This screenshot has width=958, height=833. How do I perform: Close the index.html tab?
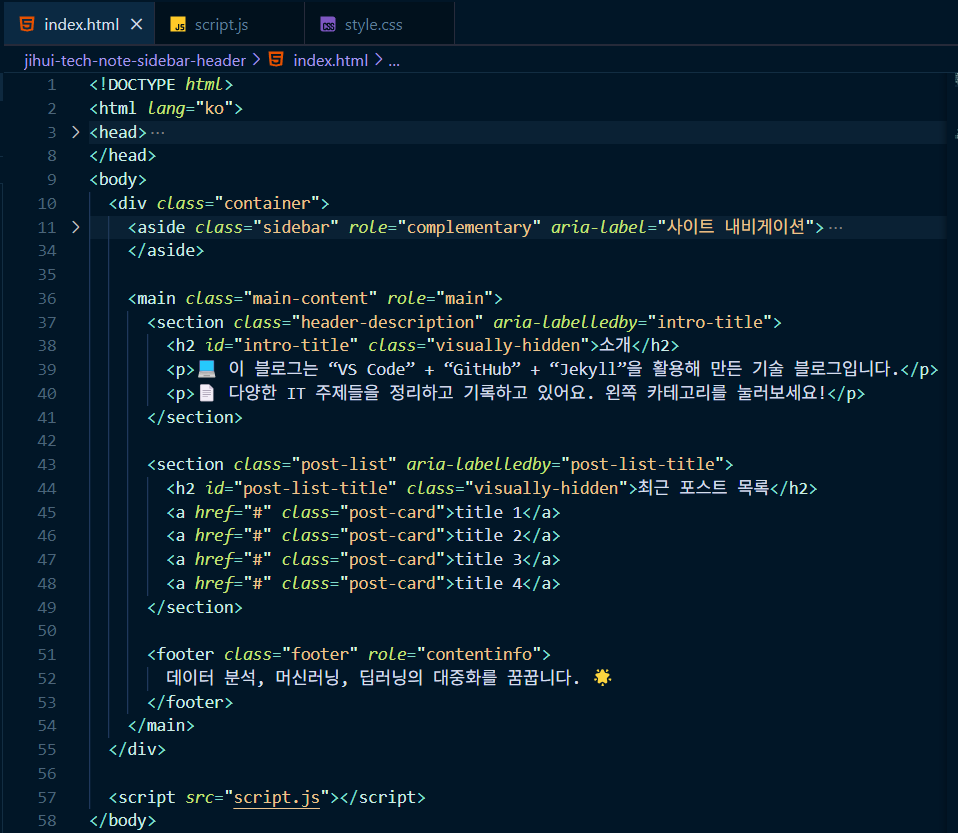136,24
